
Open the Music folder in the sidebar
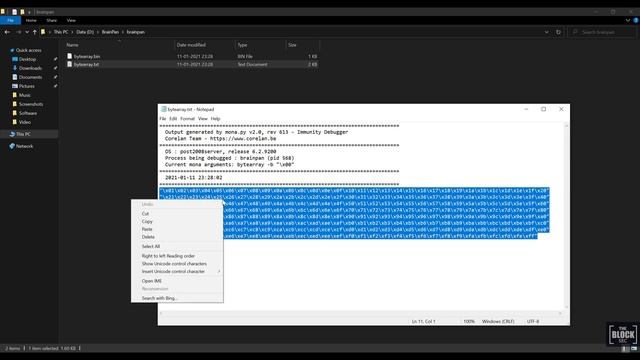24,95
